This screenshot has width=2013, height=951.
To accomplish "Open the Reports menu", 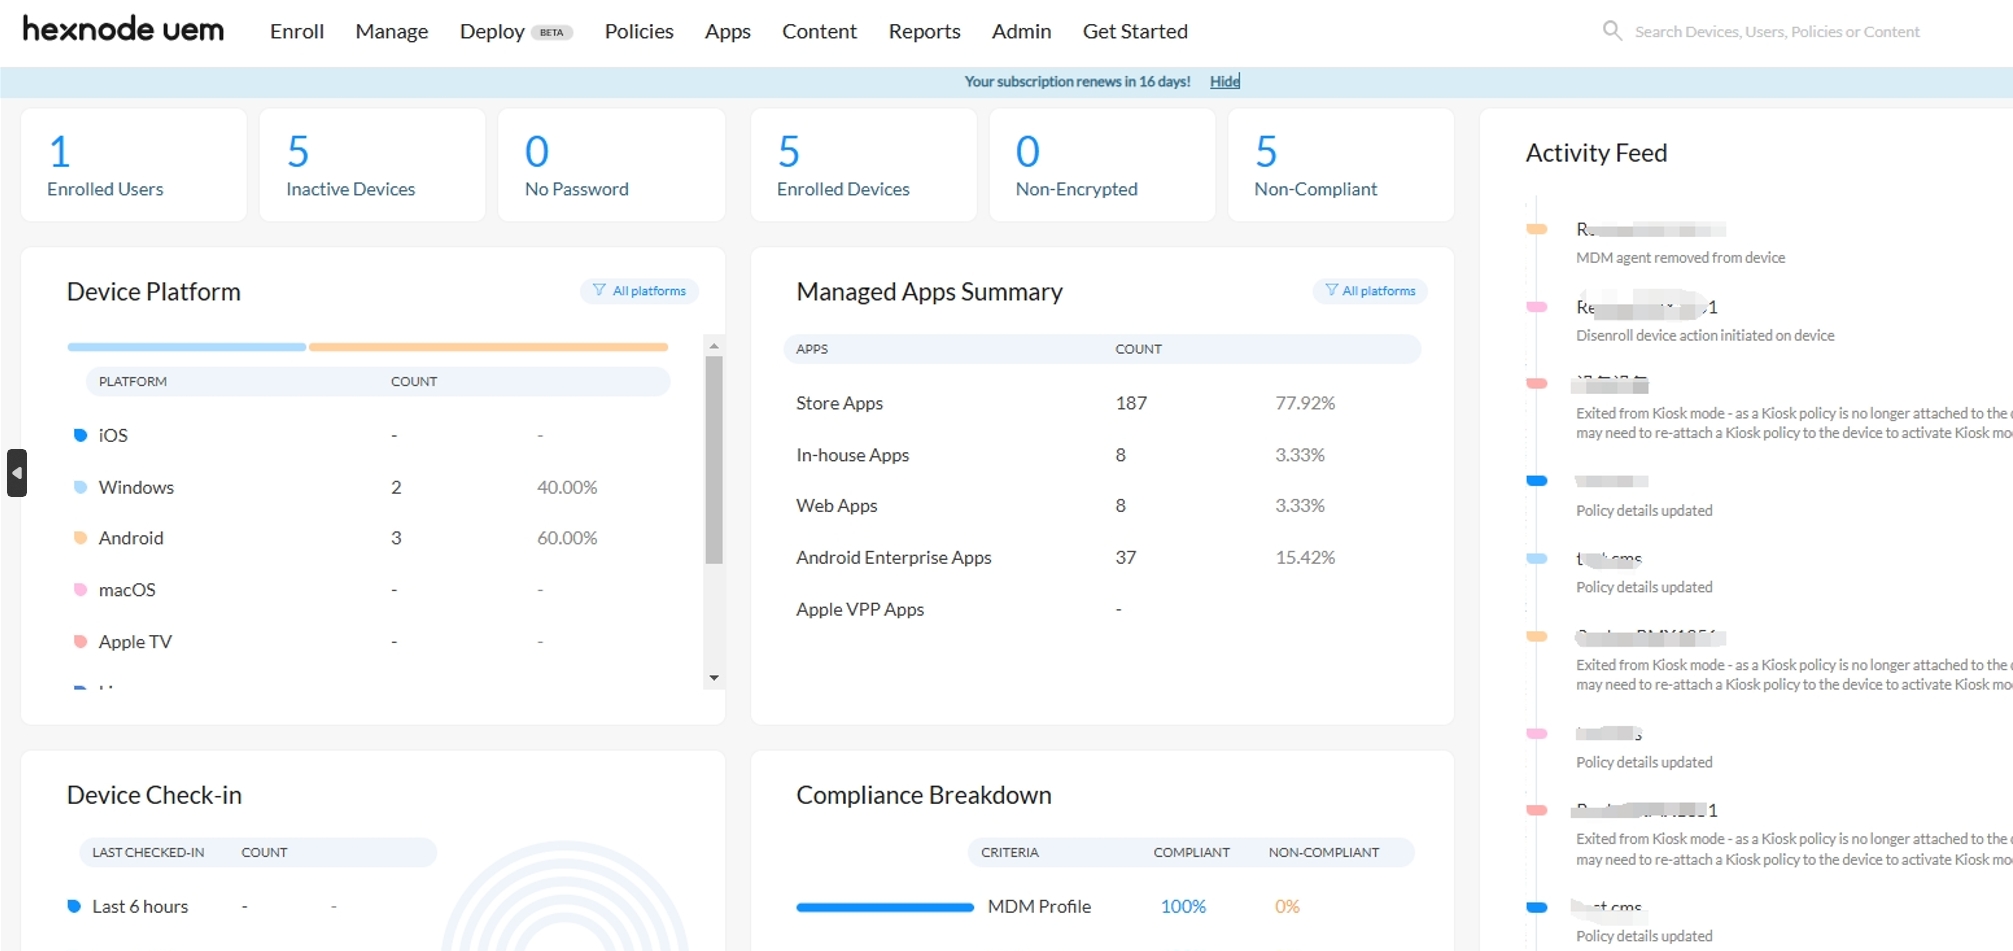I will (x=923, y=31).
